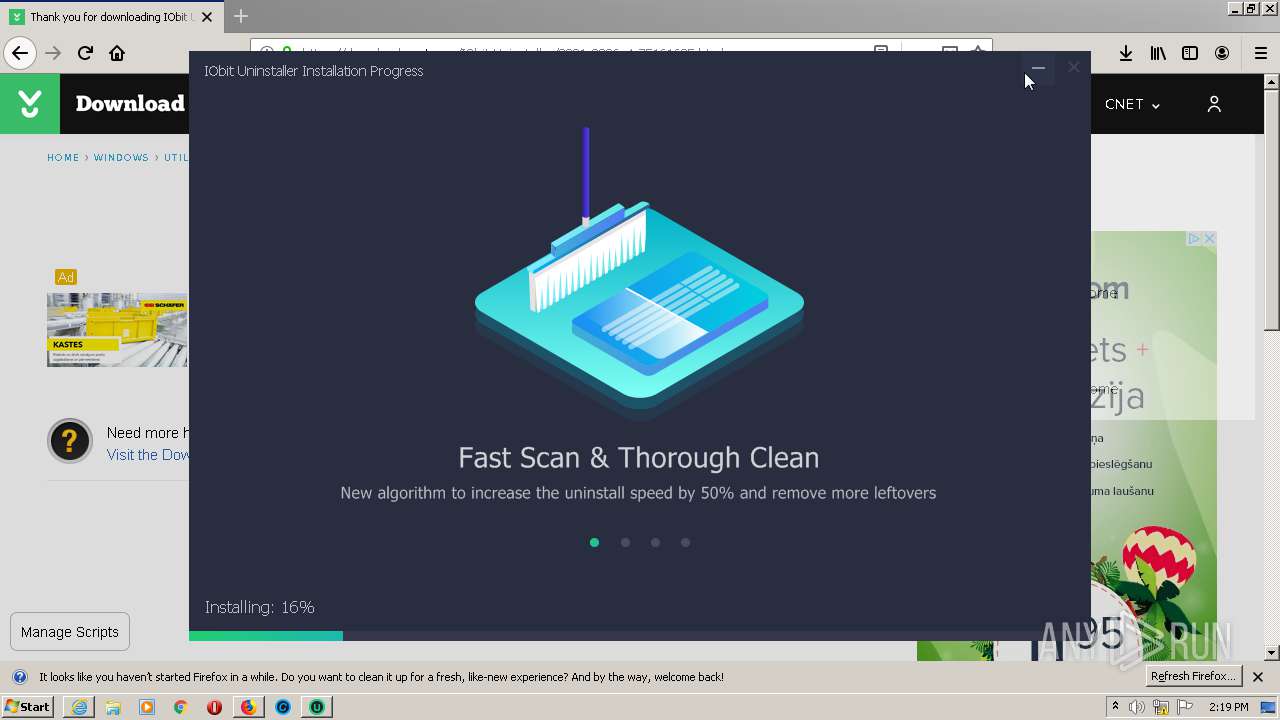The width and height of the screenshot is (1280, 720).
Task: Select the first slideshow dot
Action: pos(594,542)
